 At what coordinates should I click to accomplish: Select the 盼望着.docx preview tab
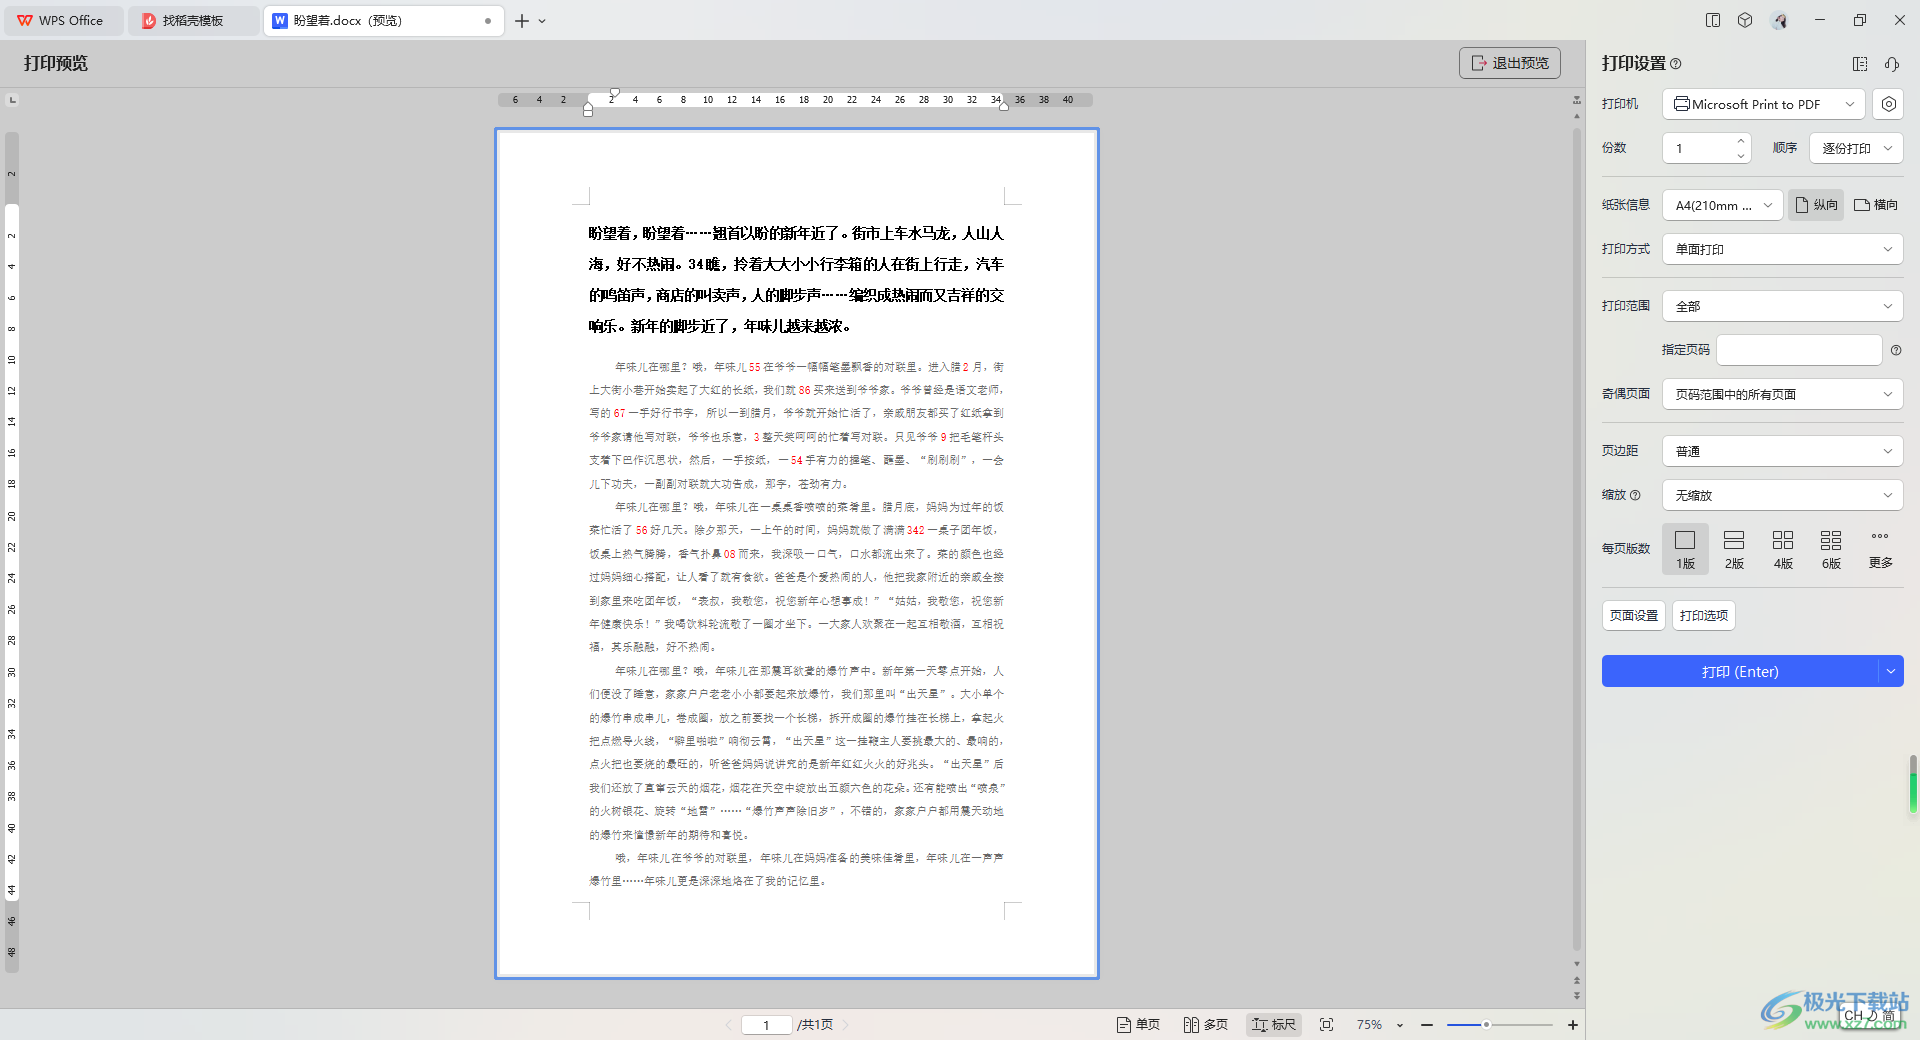(x=383, y=21)
